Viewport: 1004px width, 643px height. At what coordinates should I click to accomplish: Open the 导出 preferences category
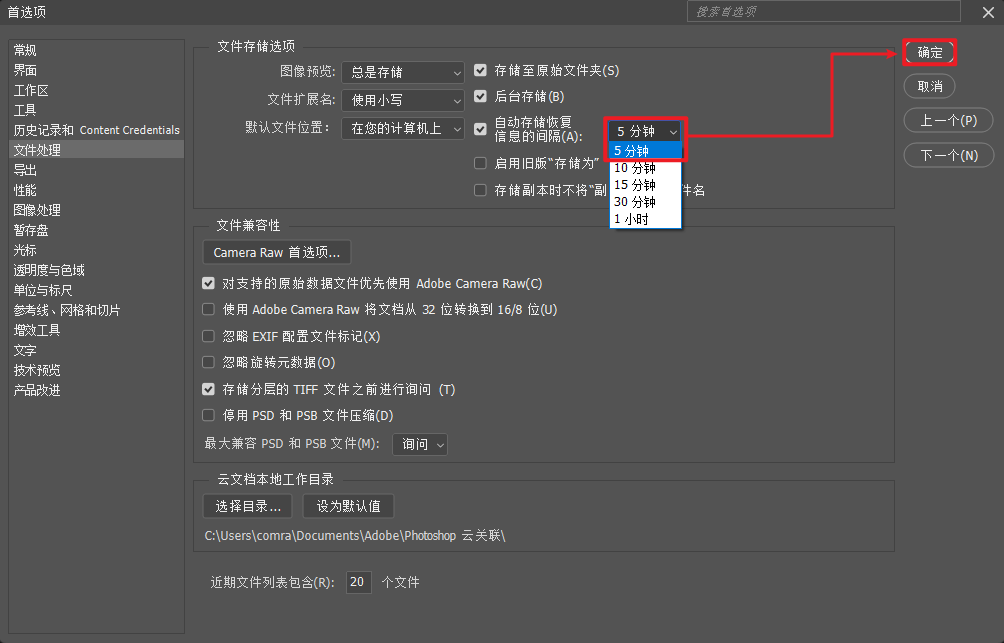coord(25,170)
